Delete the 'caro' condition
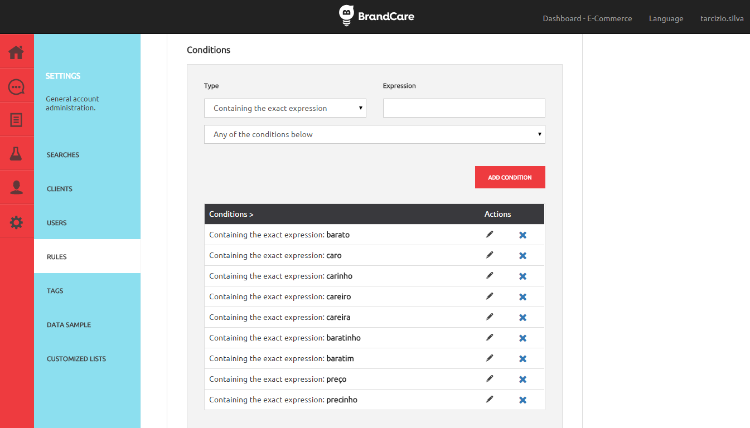The width and height of the screenshot is (750, 428). [523, 255]
